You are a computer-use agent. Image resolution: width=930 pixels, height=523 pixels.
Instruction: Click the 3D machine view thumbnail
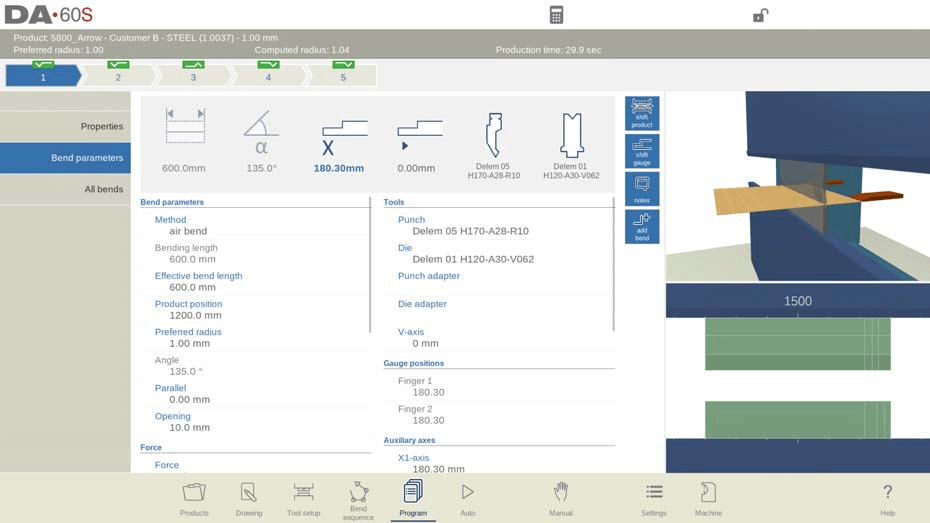798,186
